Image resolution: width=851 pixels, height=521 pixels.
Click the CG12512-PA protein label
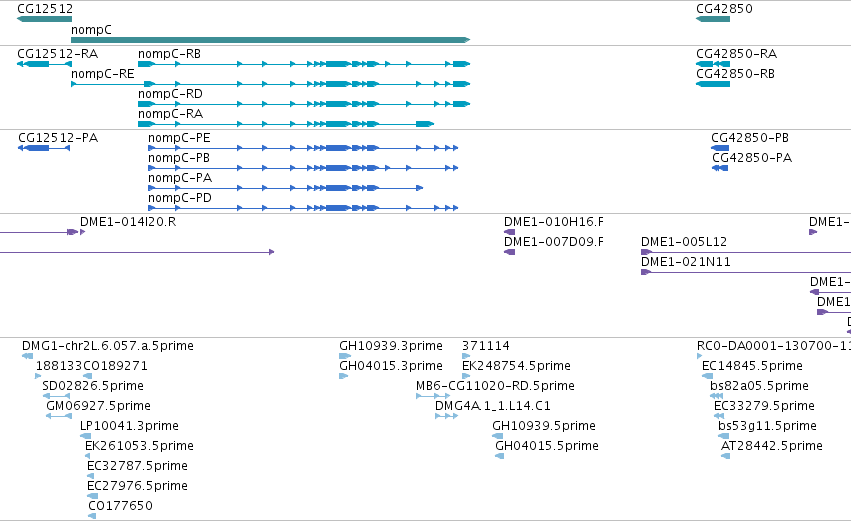point(58,138)
